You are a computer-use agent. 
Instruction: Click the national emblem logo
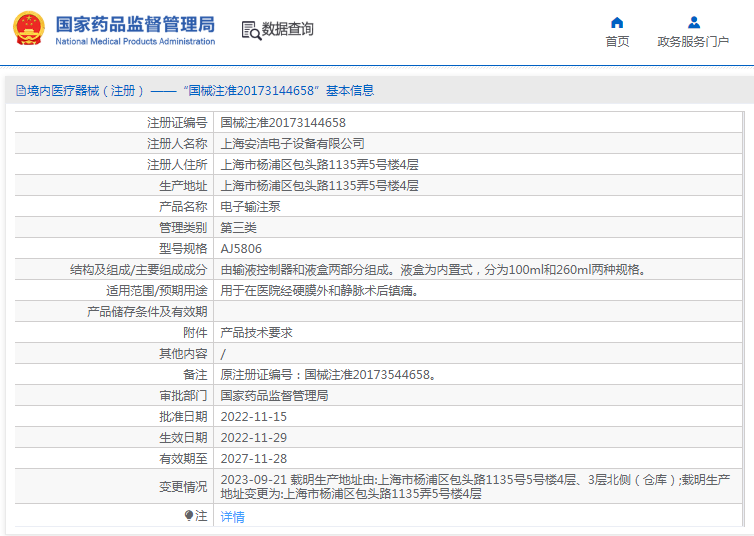coord(29,28)
